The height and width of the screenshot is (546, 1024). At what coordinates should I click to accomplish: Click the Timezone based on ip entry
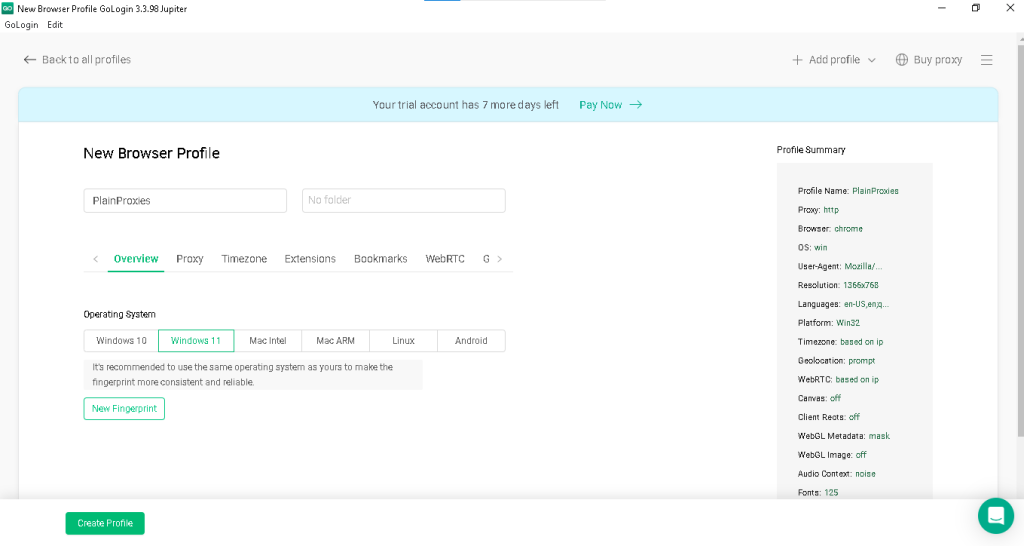pyautogui.click(x=840, y=342)
